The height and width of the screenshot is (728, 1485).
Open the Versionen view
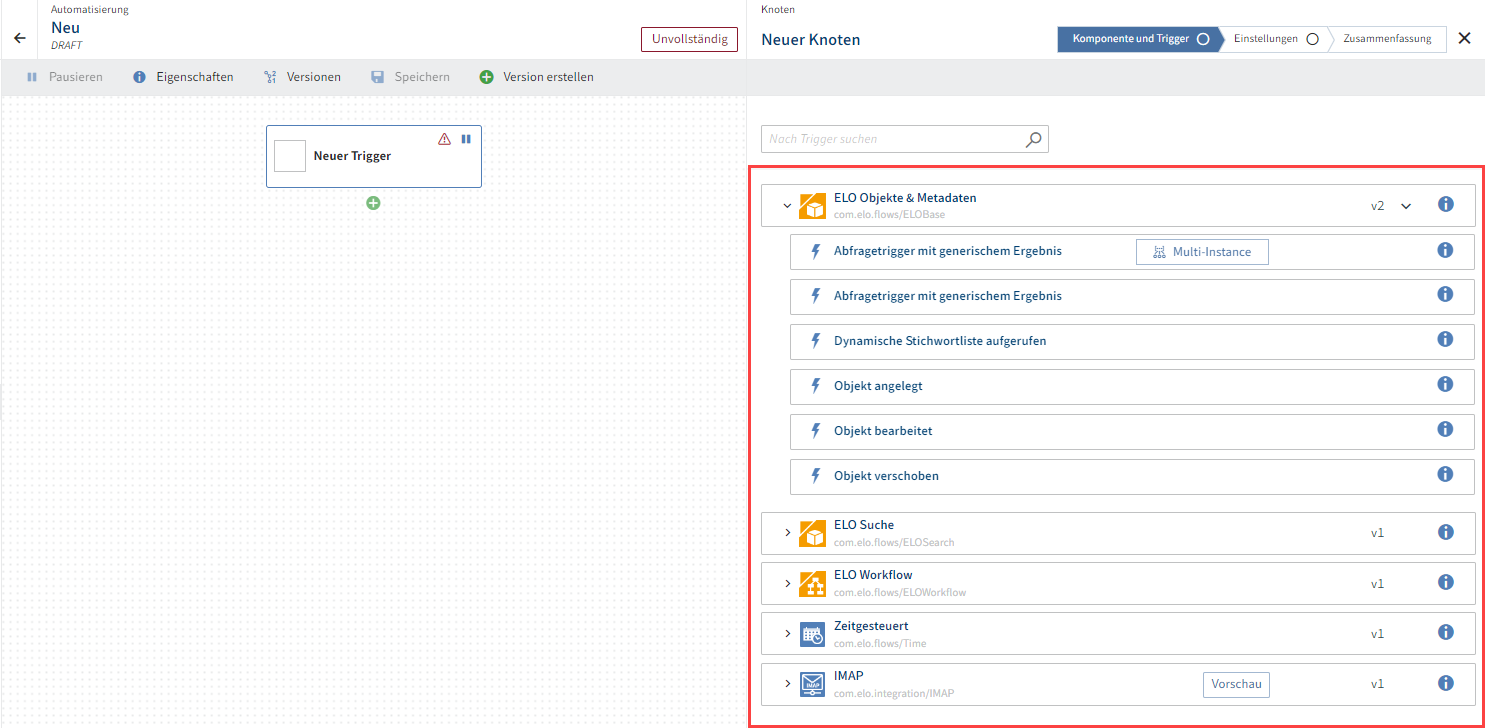point(302,77)
